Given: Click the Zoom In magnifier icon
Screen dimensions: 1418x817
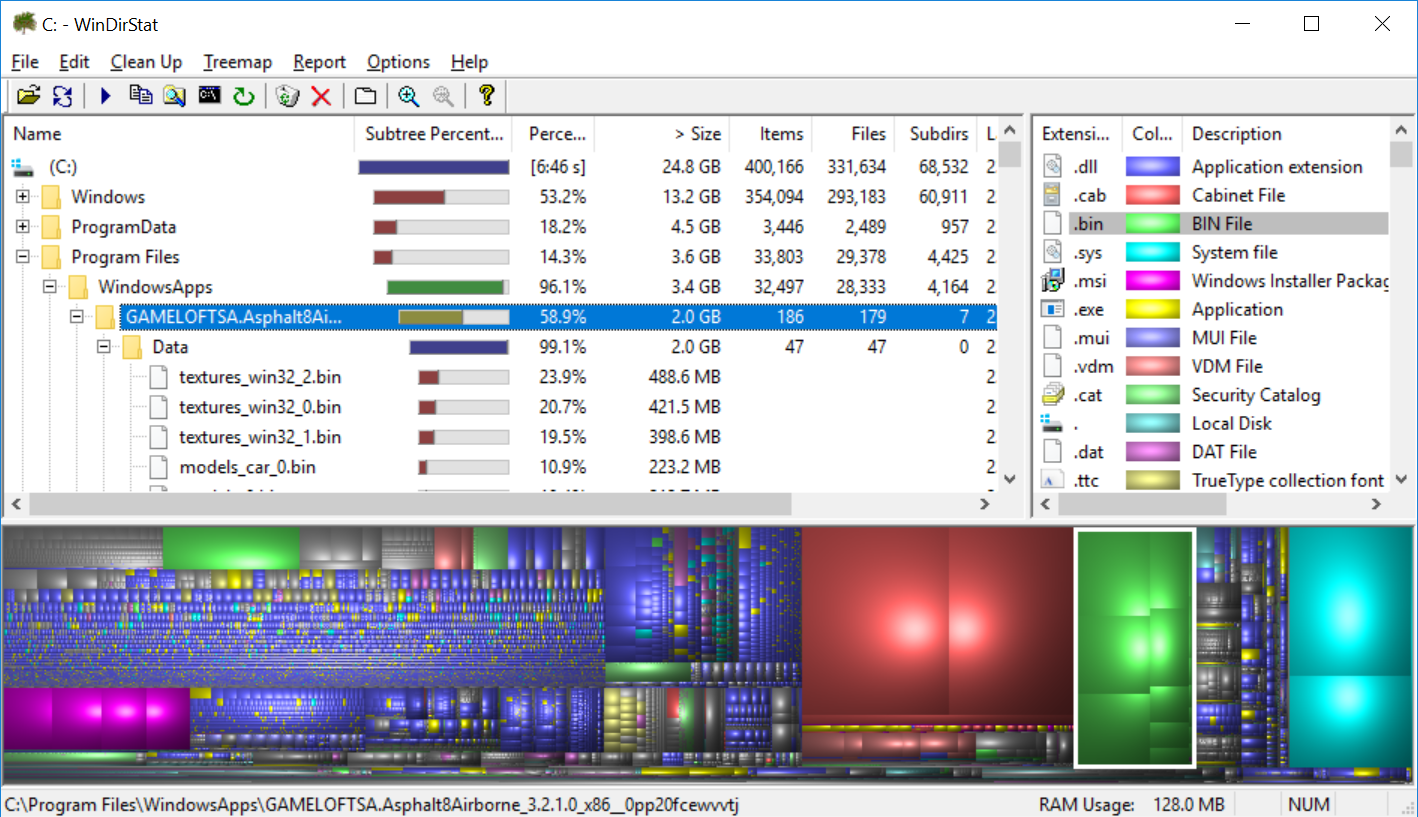Looking at the screenshot, I should pos(408,96).
